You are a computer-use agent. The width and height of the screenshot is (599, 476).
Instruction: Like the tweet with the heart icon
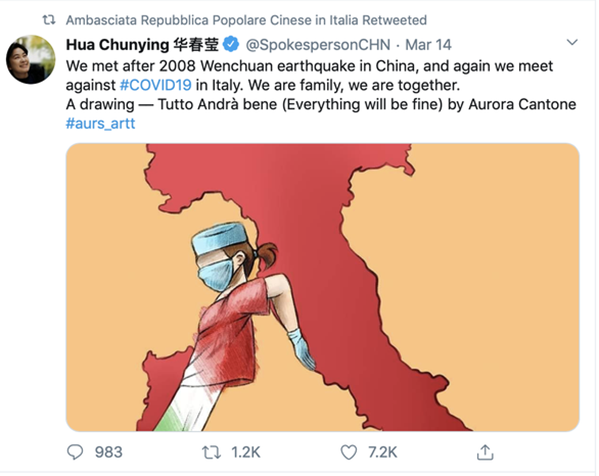pos(348,453)
